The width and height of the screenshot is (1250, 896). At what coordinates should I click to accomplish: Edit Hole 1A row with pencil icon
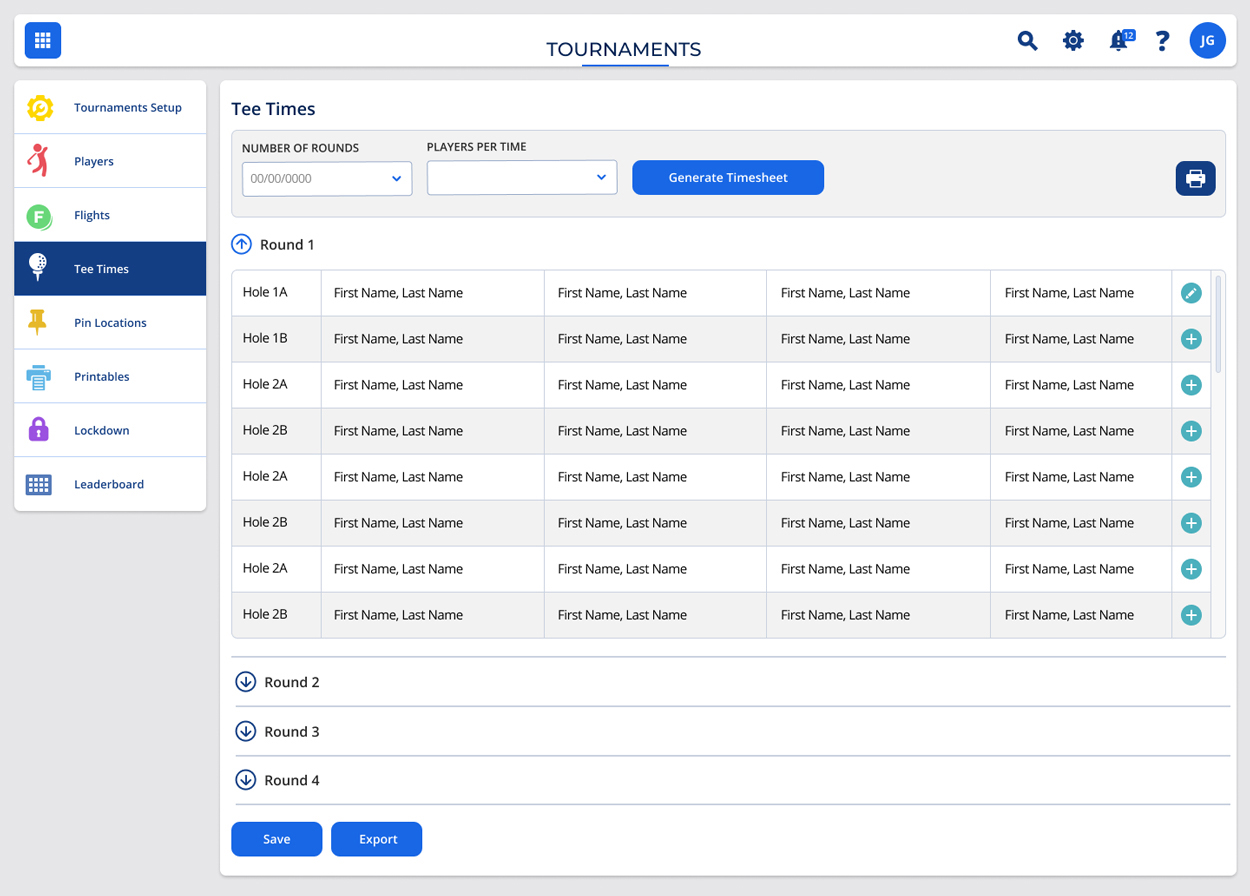click(1190, 293)
